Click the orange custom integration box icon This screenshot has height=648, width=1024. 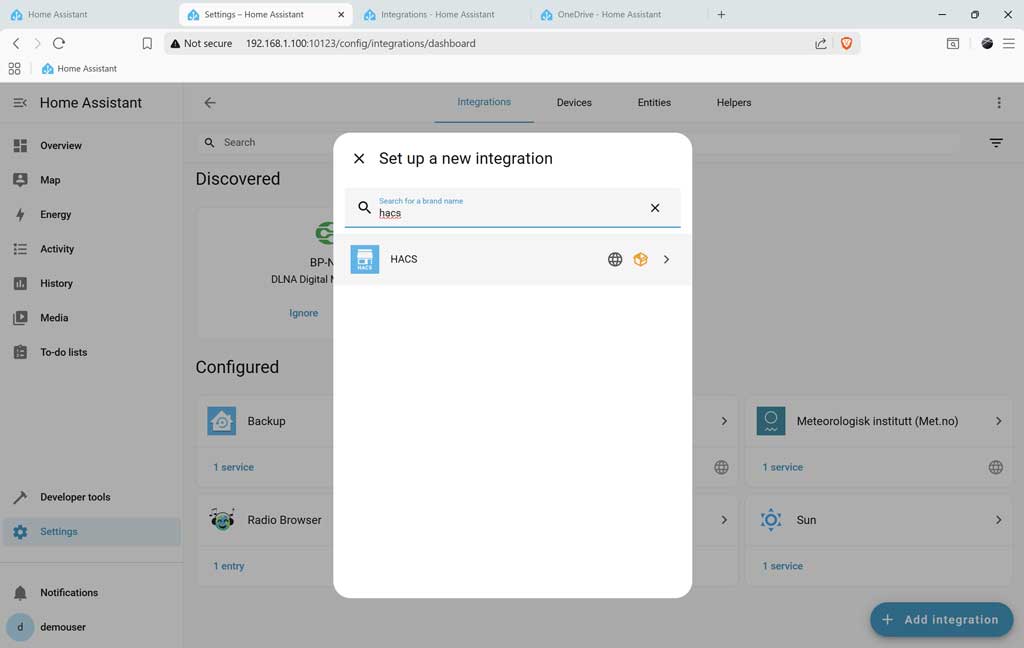[640, 259]
